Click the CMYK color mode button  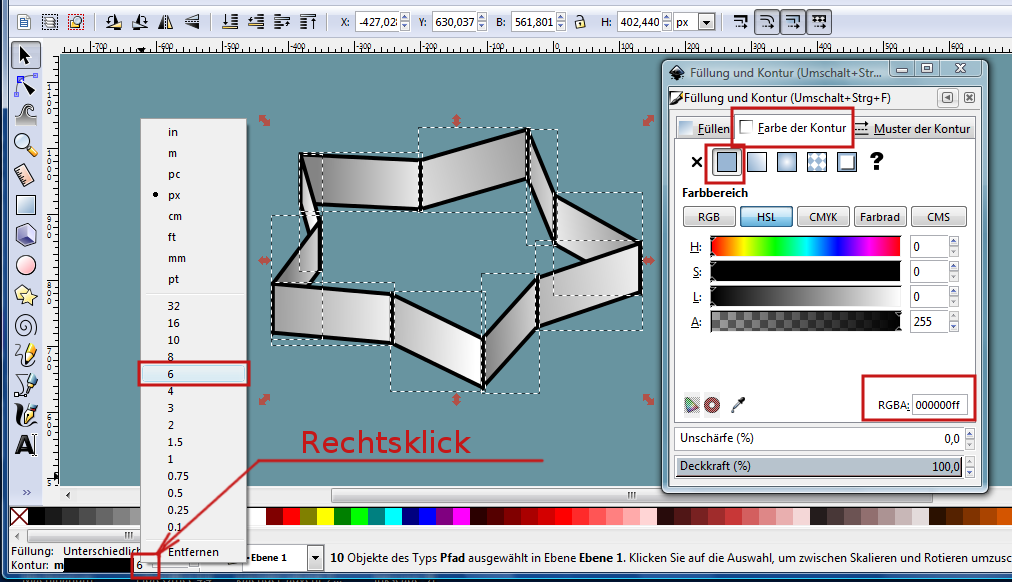pyautogui.click(x=823, y=216)
